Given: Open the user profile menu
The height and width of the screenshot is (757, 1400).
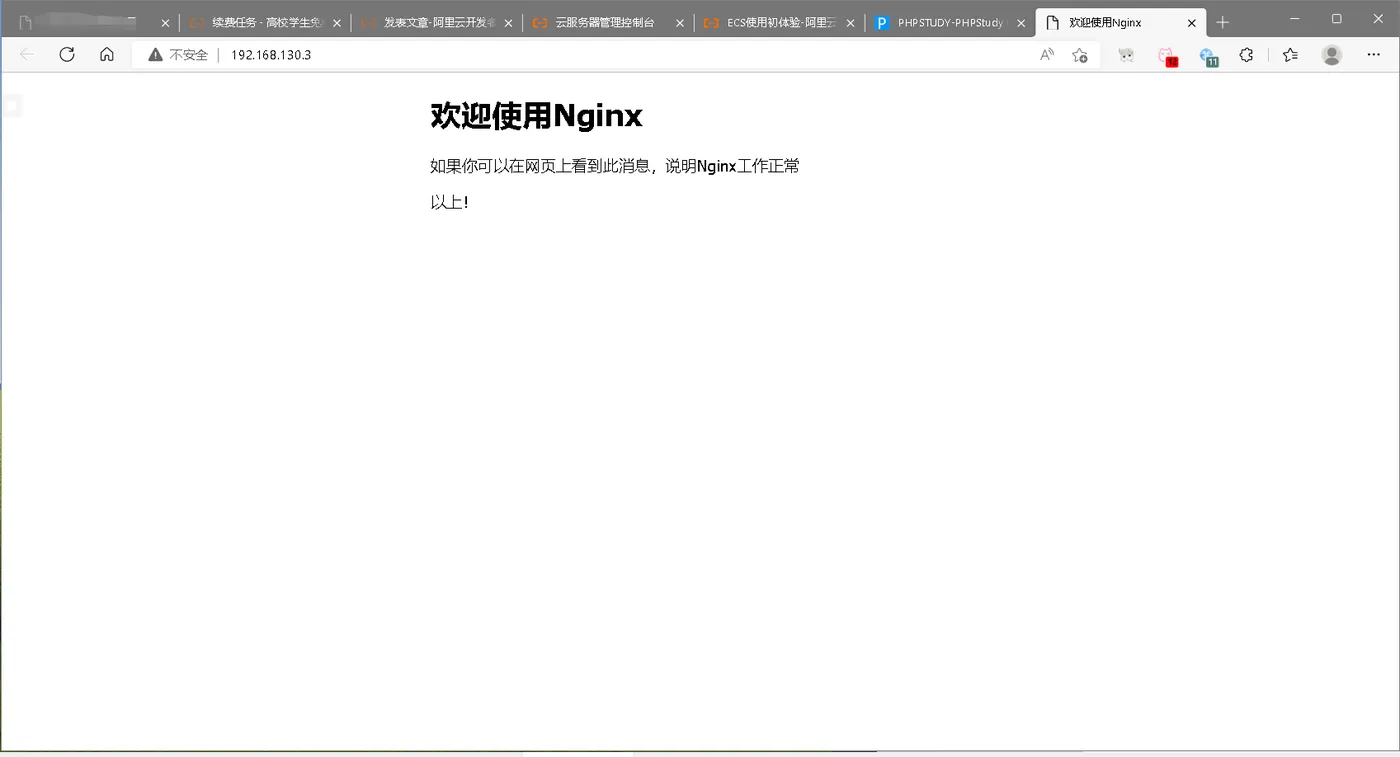Looking at the screenshot, I should point(1332,55).
